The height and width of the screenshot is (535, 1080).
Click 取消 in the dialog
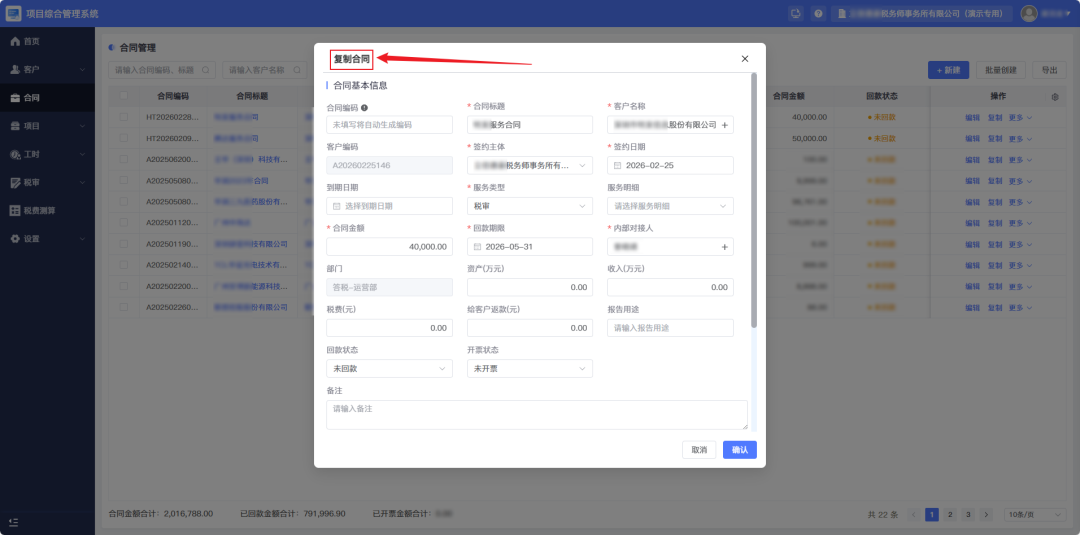[x=699, y=450]
